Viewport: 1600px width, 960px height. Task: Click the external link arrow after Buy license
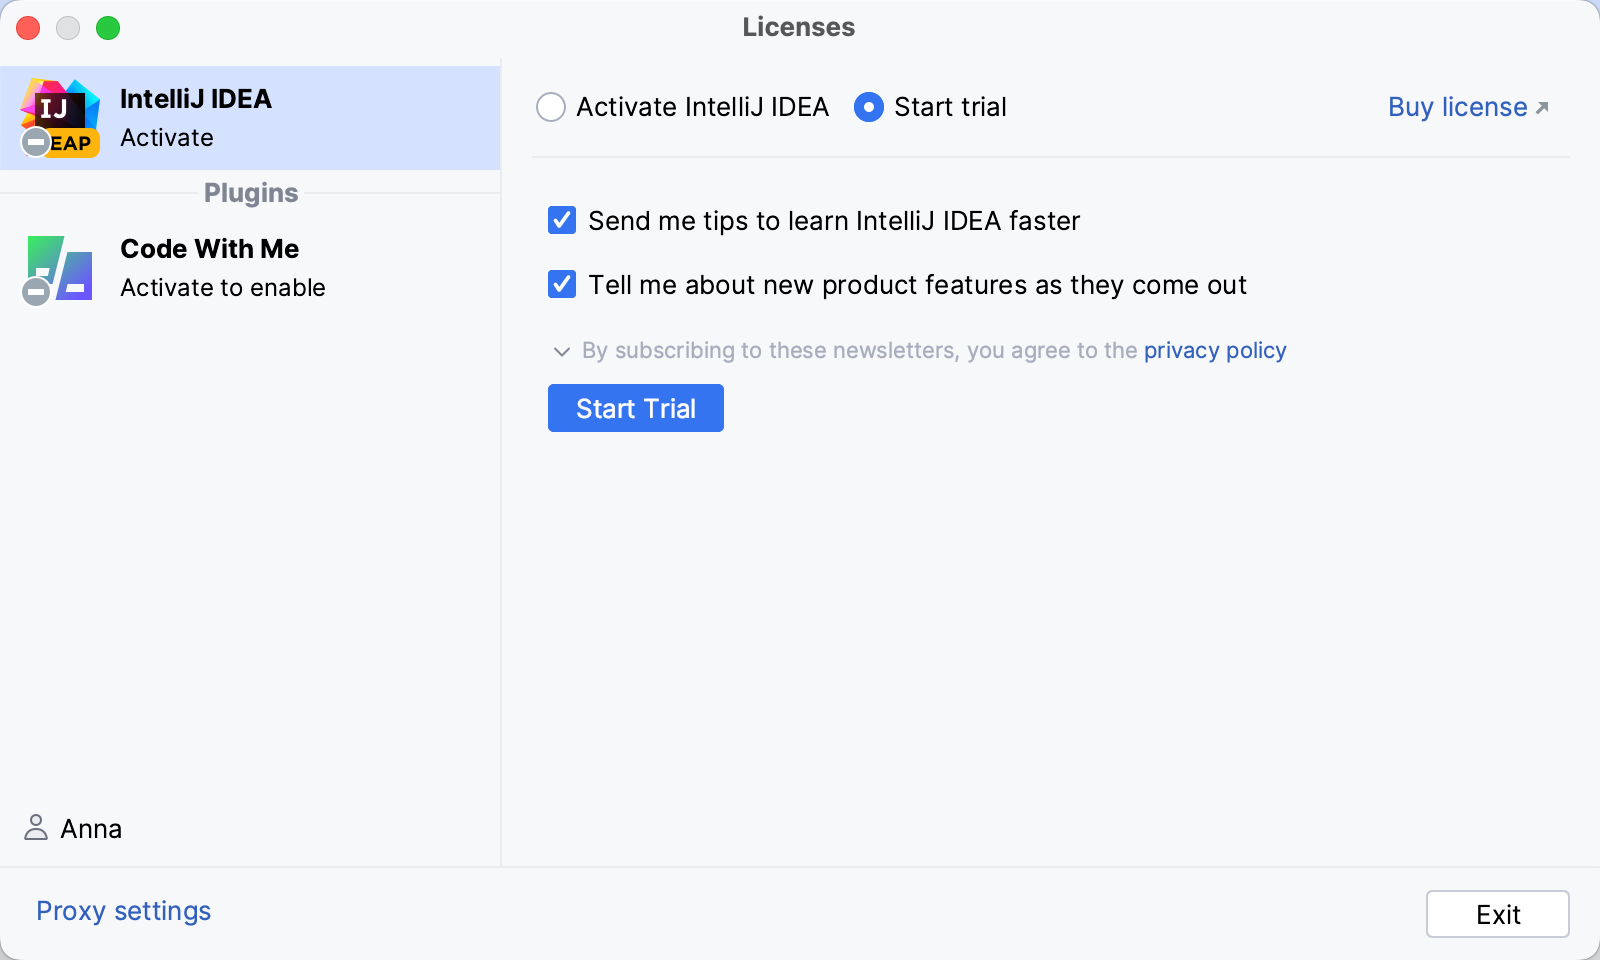tap(1542, 108)
